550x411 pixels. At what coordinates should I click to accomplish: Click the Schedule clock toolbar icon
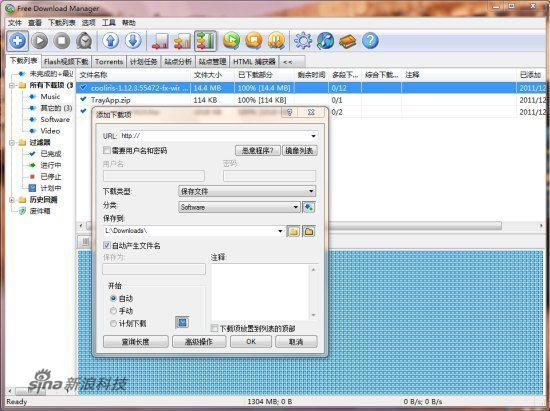(x=84, y=41)
